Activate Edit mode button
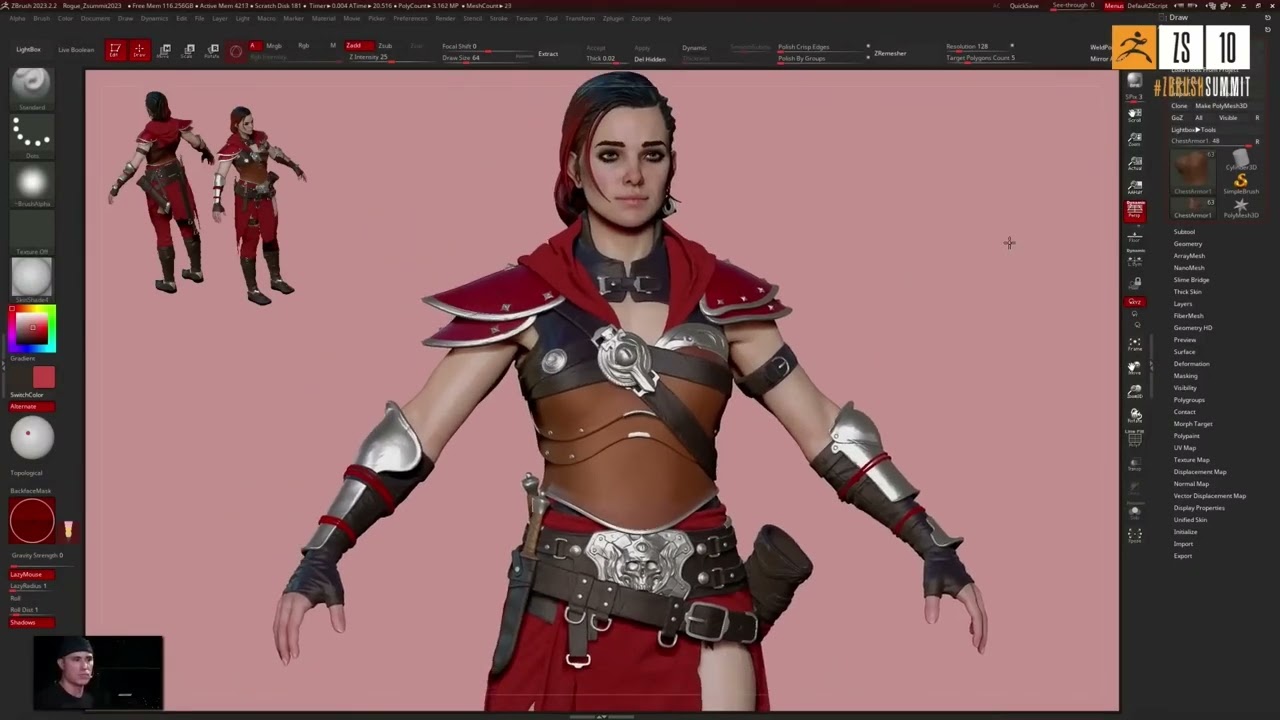Image resolution: width=1280 pixels, height=720 pixels. click(x=115, y=50)
